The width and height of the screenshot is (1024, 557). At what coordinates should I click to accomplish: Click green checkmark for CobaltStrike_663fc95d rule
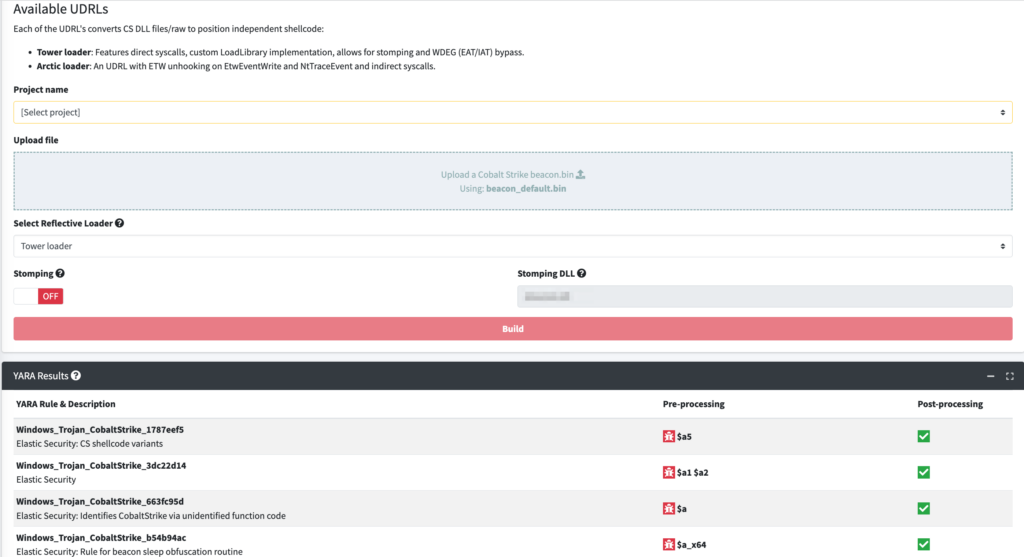[923, 508]
